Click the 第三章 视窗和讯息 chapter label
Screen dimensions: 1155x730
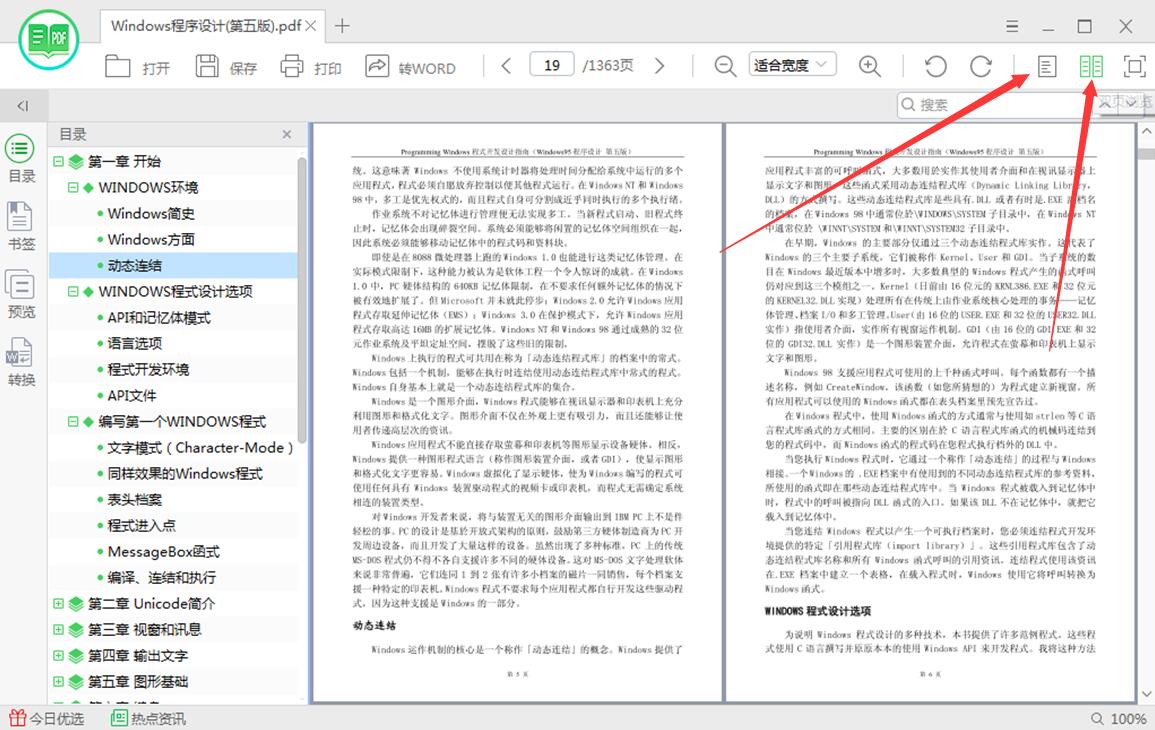(145, 629)
